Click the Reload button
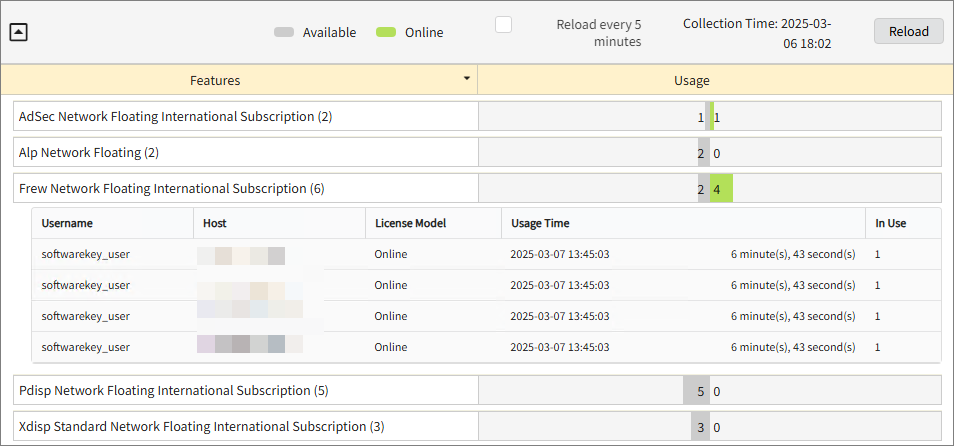This screenshot has width=954, height=446. click(908, 32)
